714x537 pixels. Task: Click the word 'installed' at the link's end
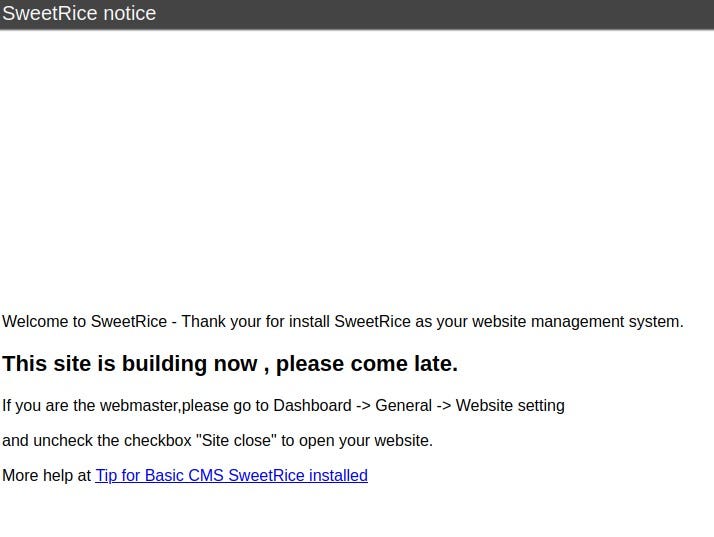click(x=338, y=476)
